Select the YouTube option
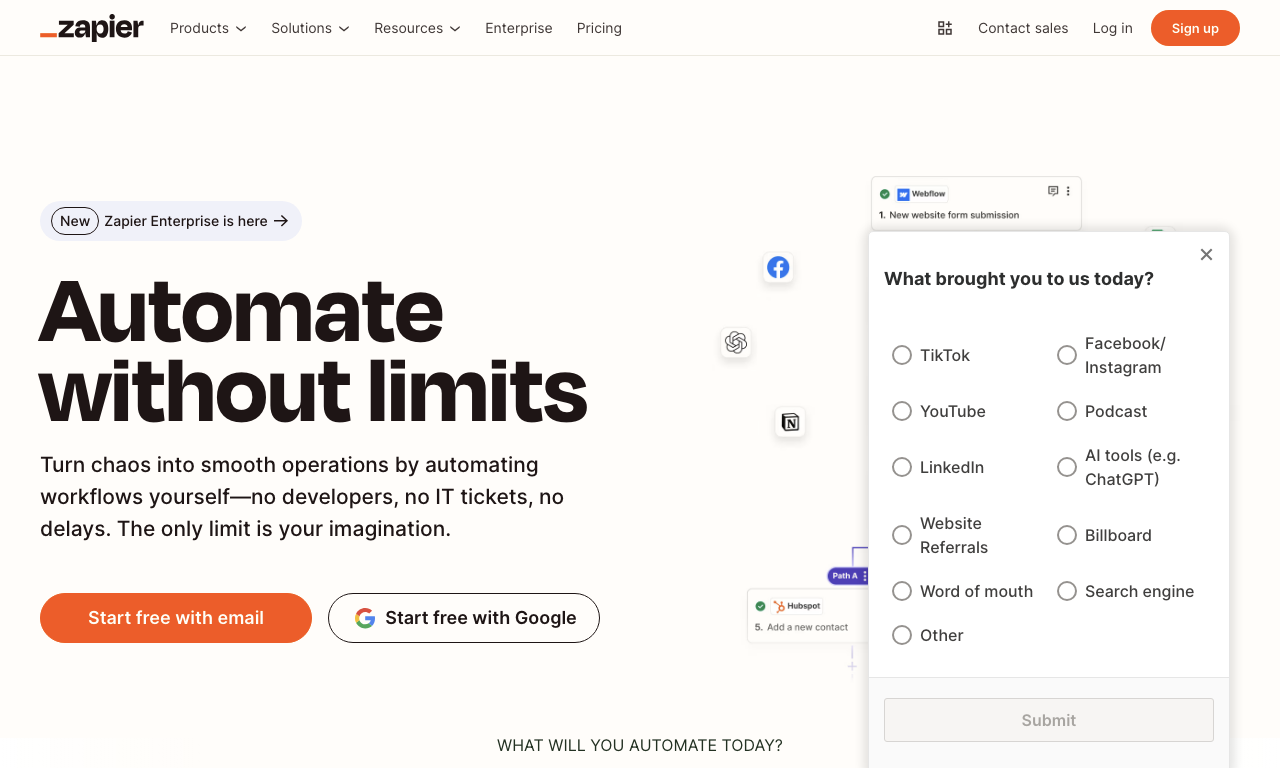The height and width of the screenshot is (768, 1280). 902,411
